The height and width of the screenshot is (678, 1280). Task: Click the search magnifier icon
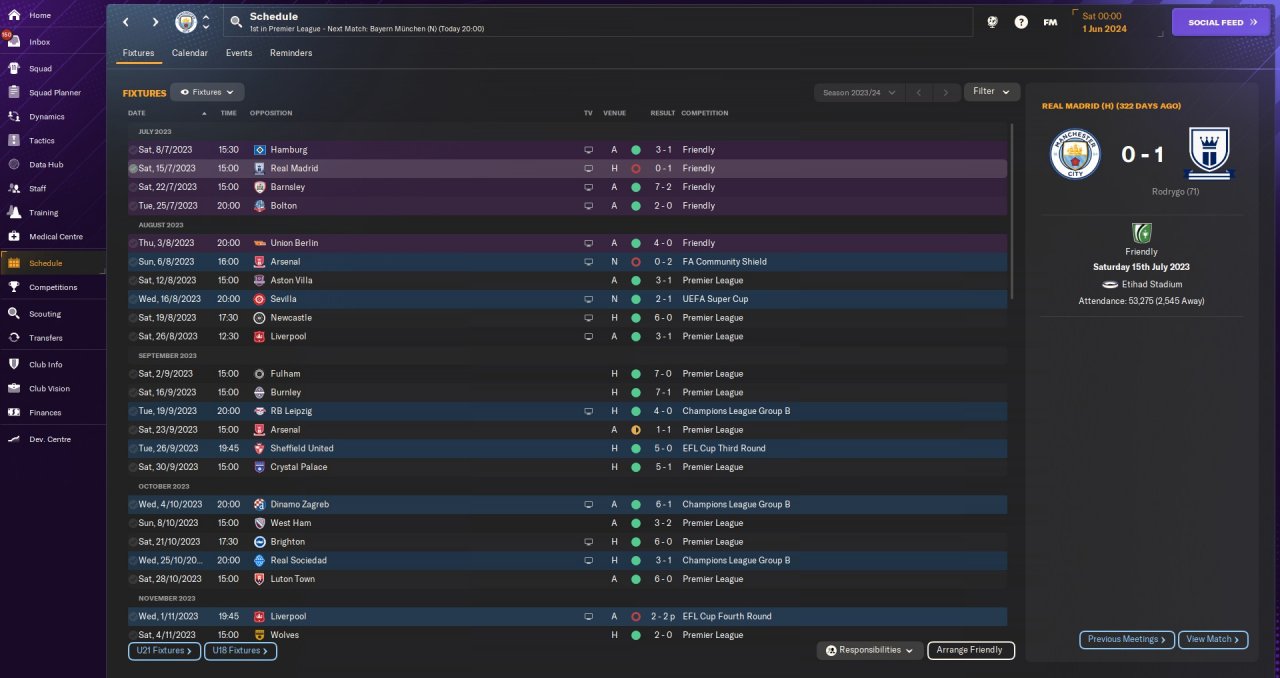(x=235, y=22)
